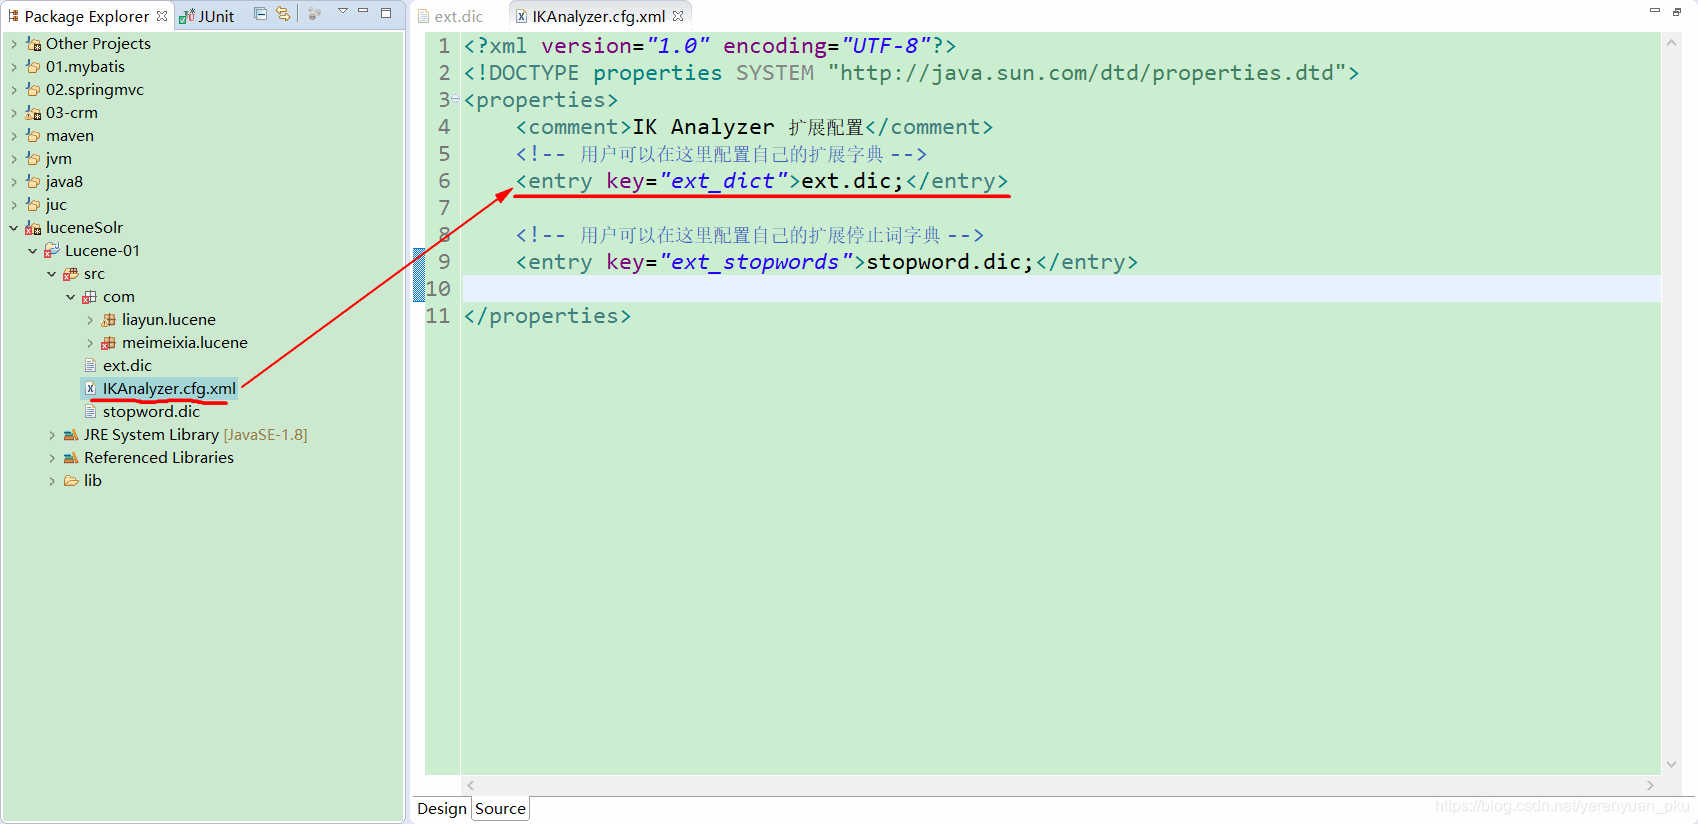Maximize the editor area
The image size is (1698, 824).
point(1677,11)
